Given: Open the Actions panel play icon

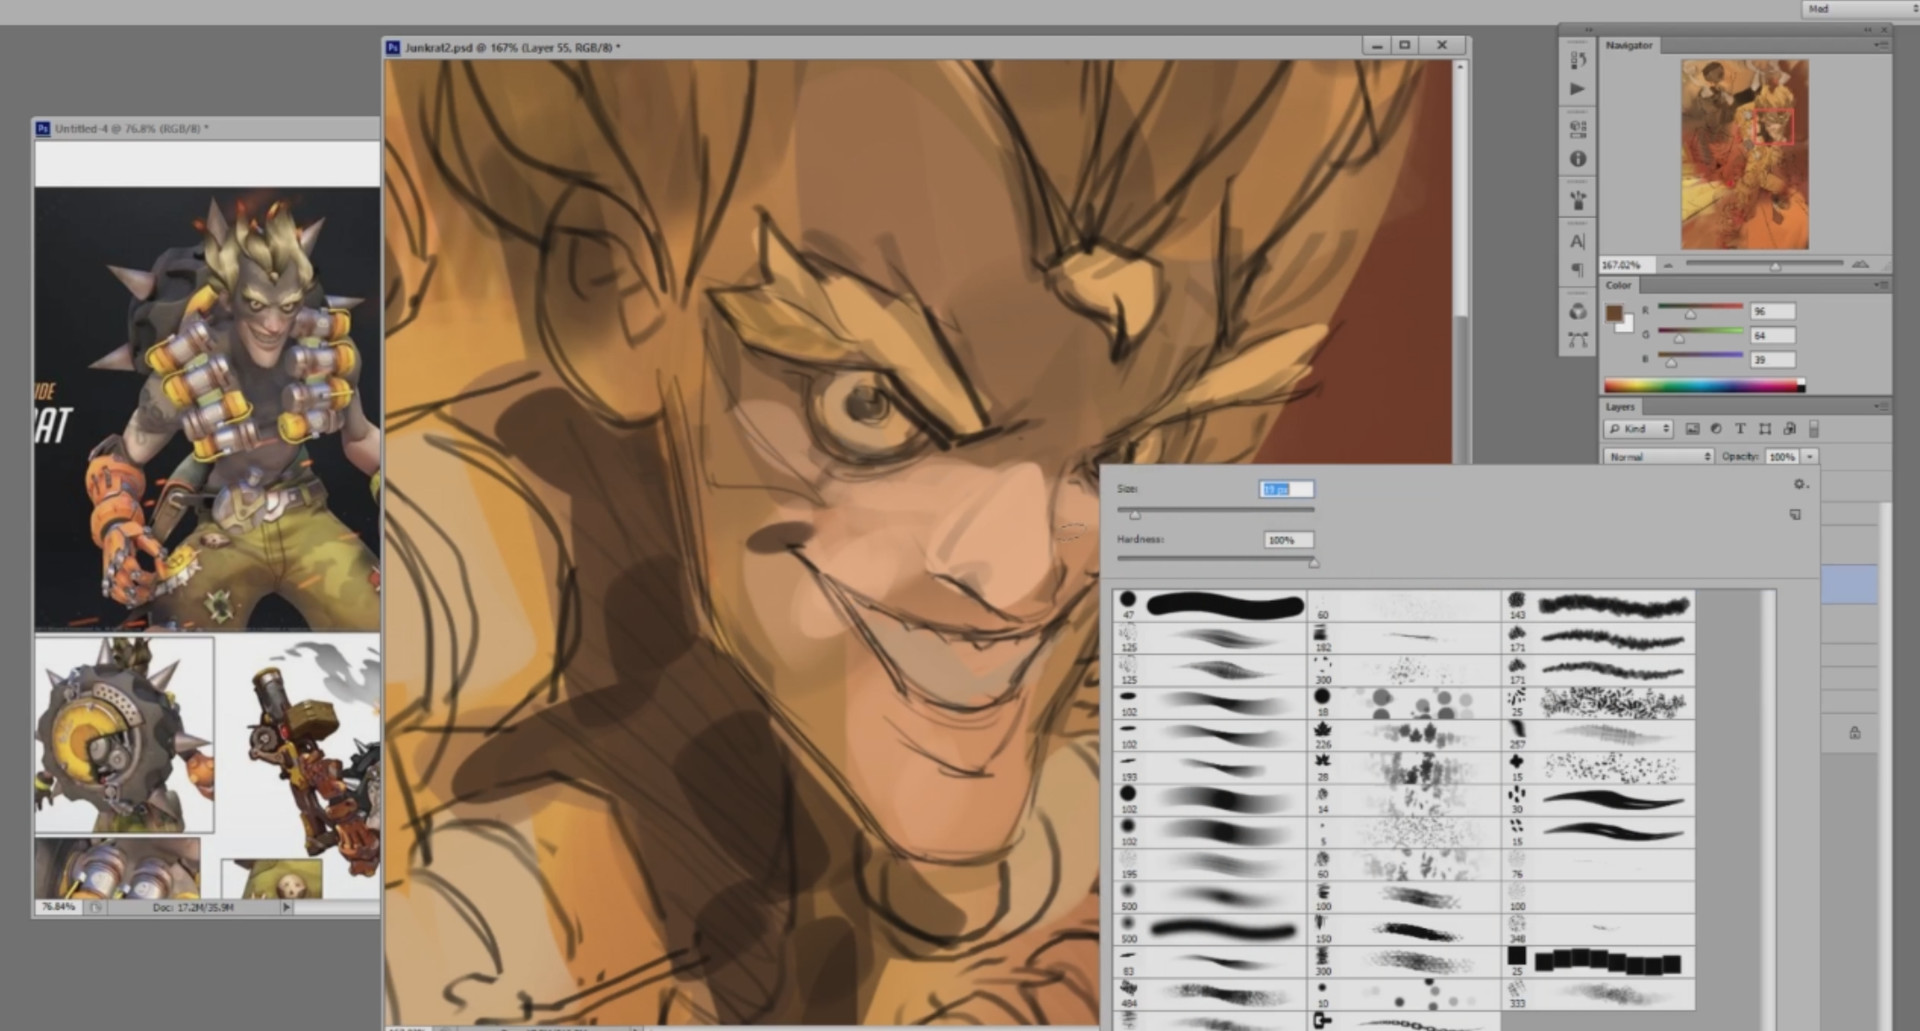Looking at the screenshot, I should point(1578,89).
